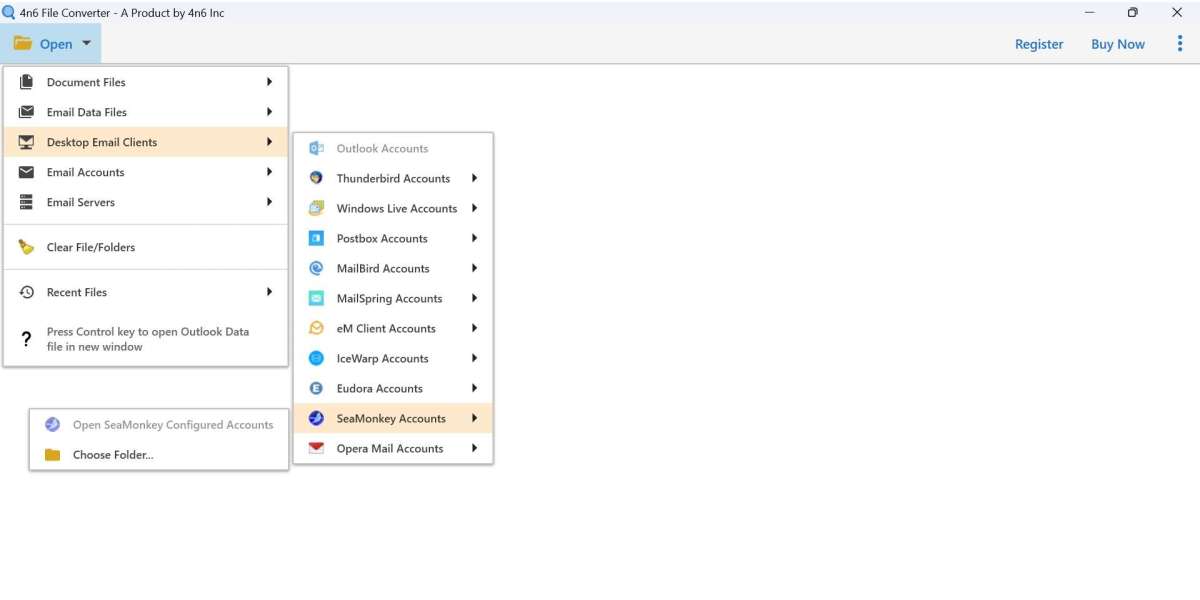This screenshot has height=600, width=1200.
Task: Expand the eM Client Accounts arrow
Action: click(x=475, y=328)
